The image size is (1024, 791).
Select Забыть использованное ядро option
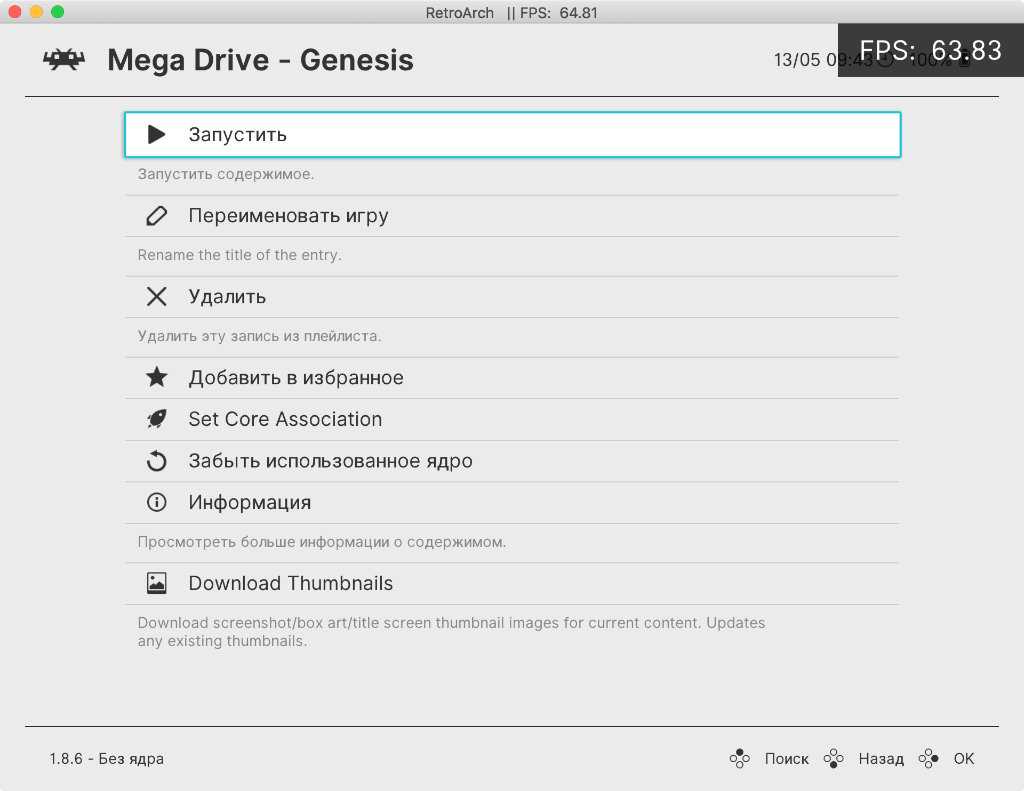[330, 461]
